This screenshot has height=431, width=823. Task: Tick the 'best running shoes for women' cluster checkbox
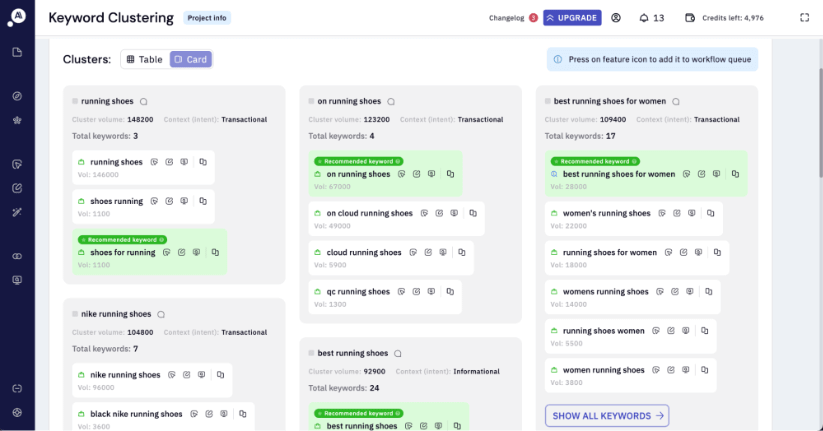(548, 101)
